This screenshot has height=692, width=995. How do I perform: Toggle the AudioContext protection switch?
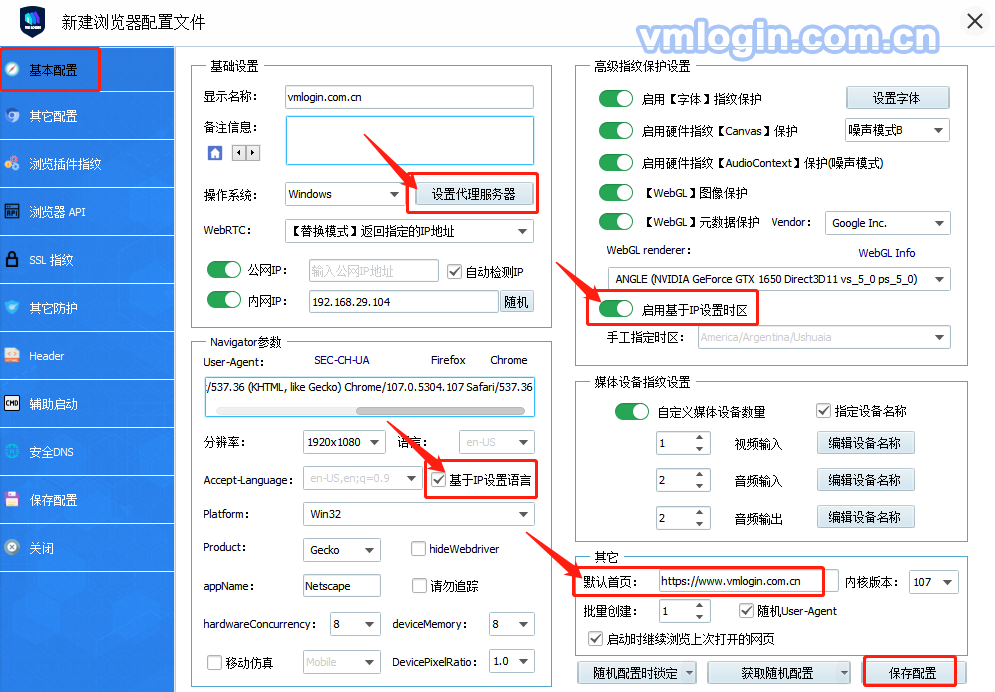coord(616,162)
